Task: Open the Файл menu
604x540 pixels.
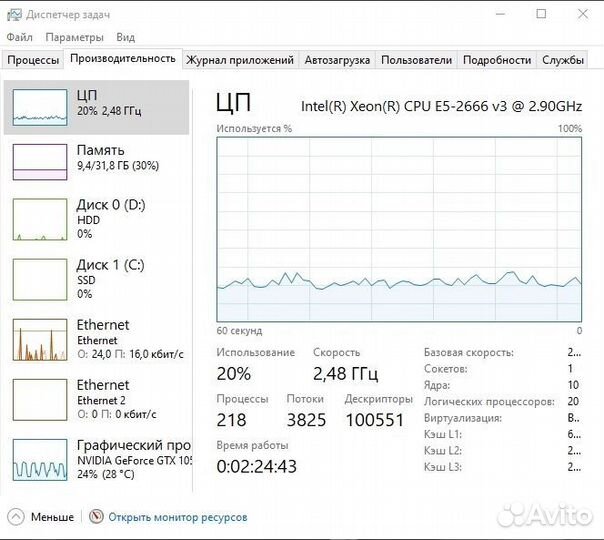Action: click(19, 37)
